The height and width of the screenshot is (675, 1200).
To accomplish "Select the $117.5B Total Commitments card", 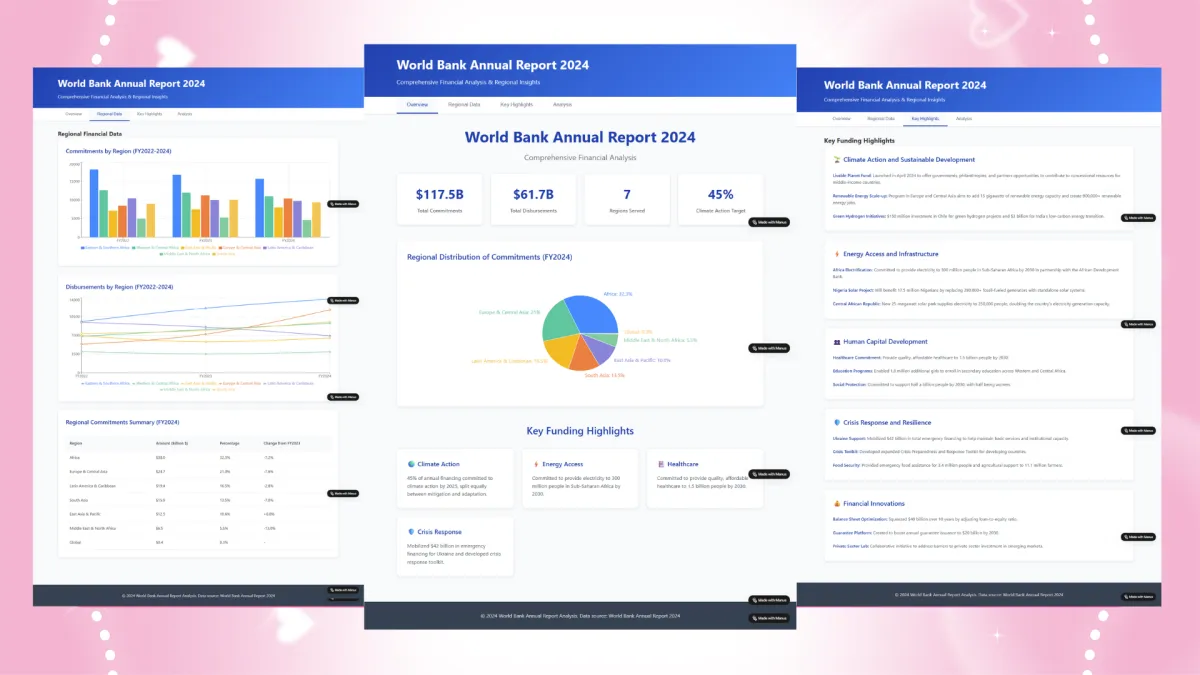I will 439,199.
